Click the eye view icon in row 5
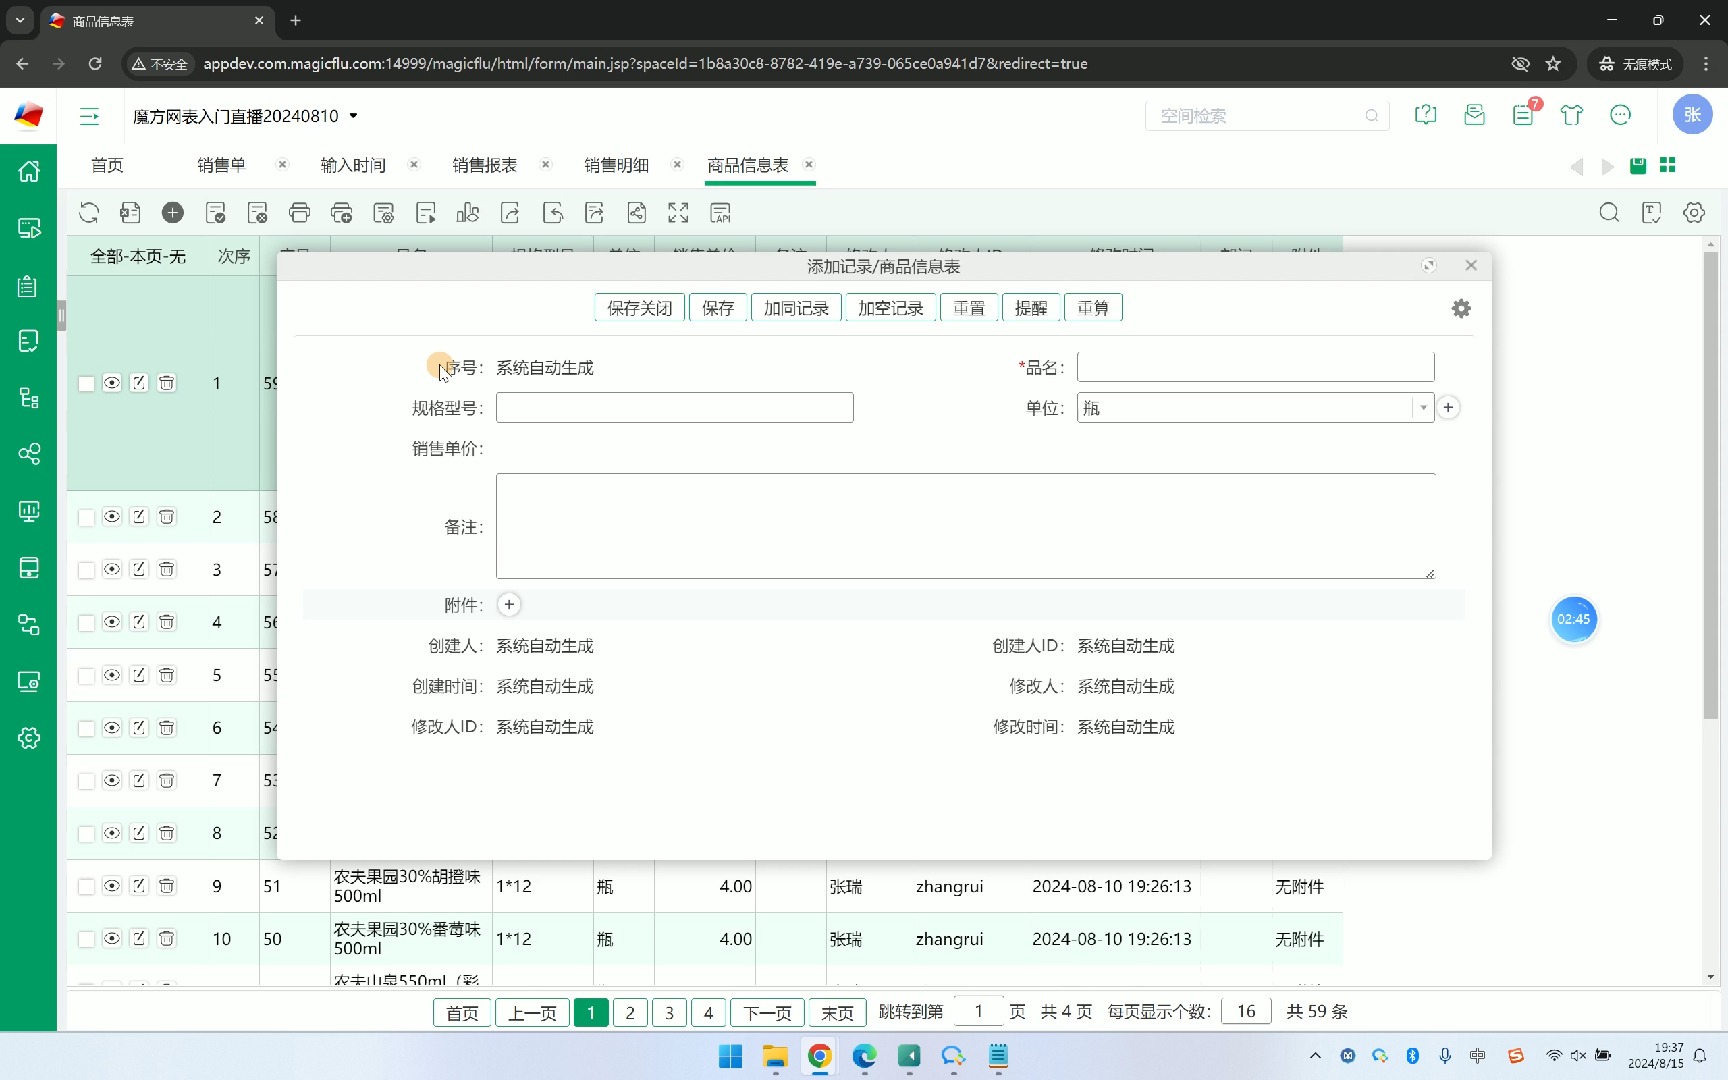The width and height of the screenshot is (1728, 1080). click(112, 675)
